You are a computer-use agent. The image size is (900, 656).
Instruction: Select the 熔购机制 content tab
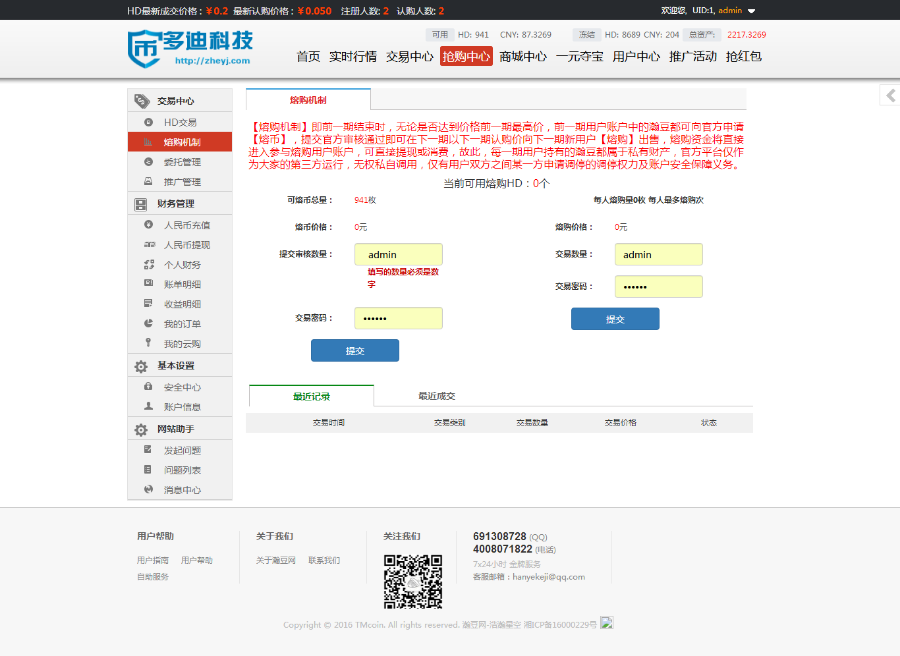(x=308, y=100)
